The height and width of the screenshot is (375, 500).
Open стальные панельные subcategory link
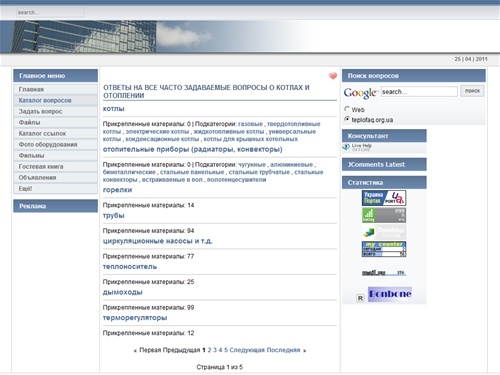click(192, 172)
